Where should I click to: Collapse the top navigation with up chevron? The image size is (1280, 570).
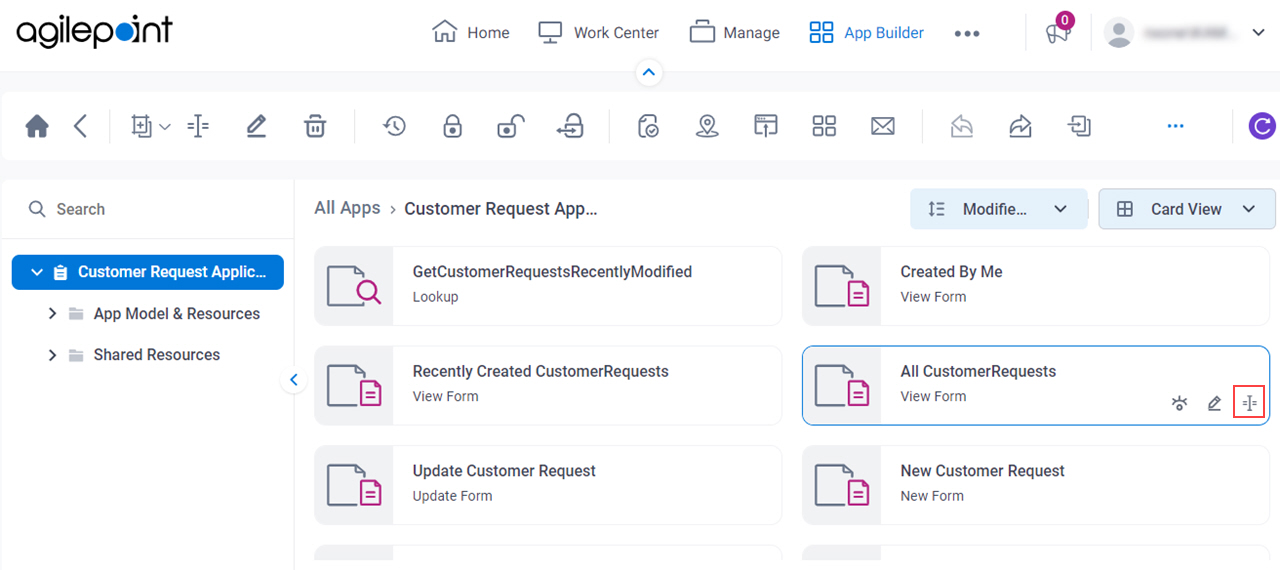649,72
